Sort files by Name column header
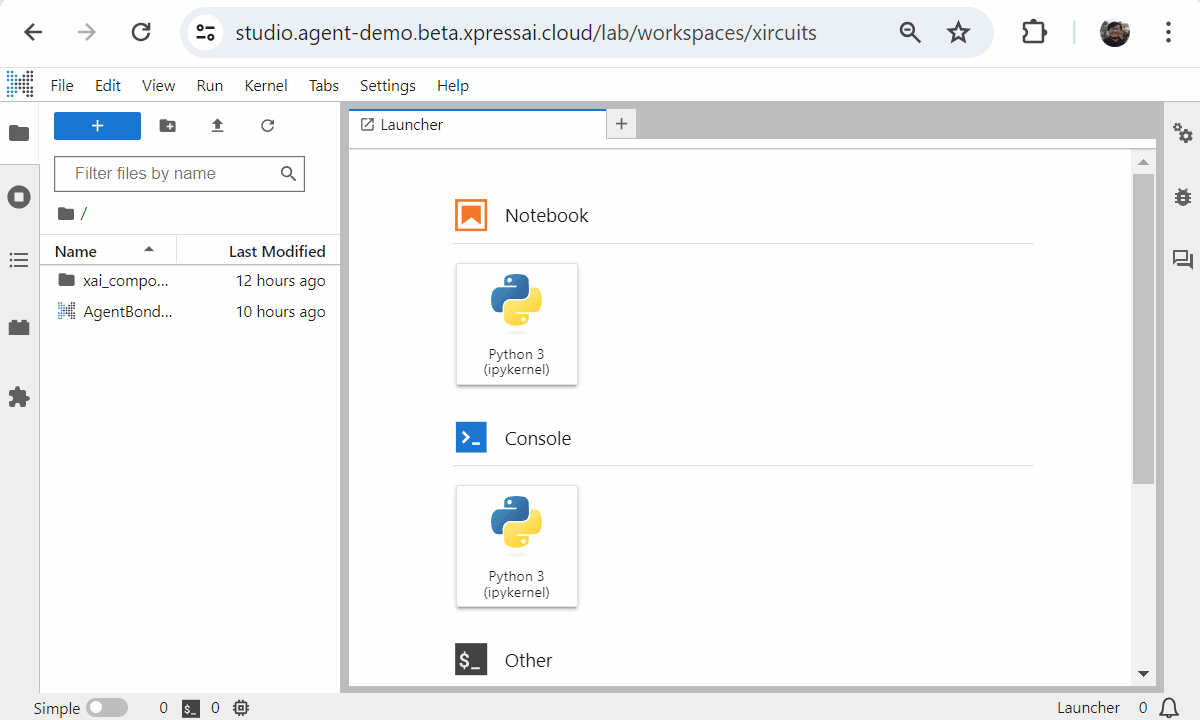Screen dimensions: 1200x720 108,251
